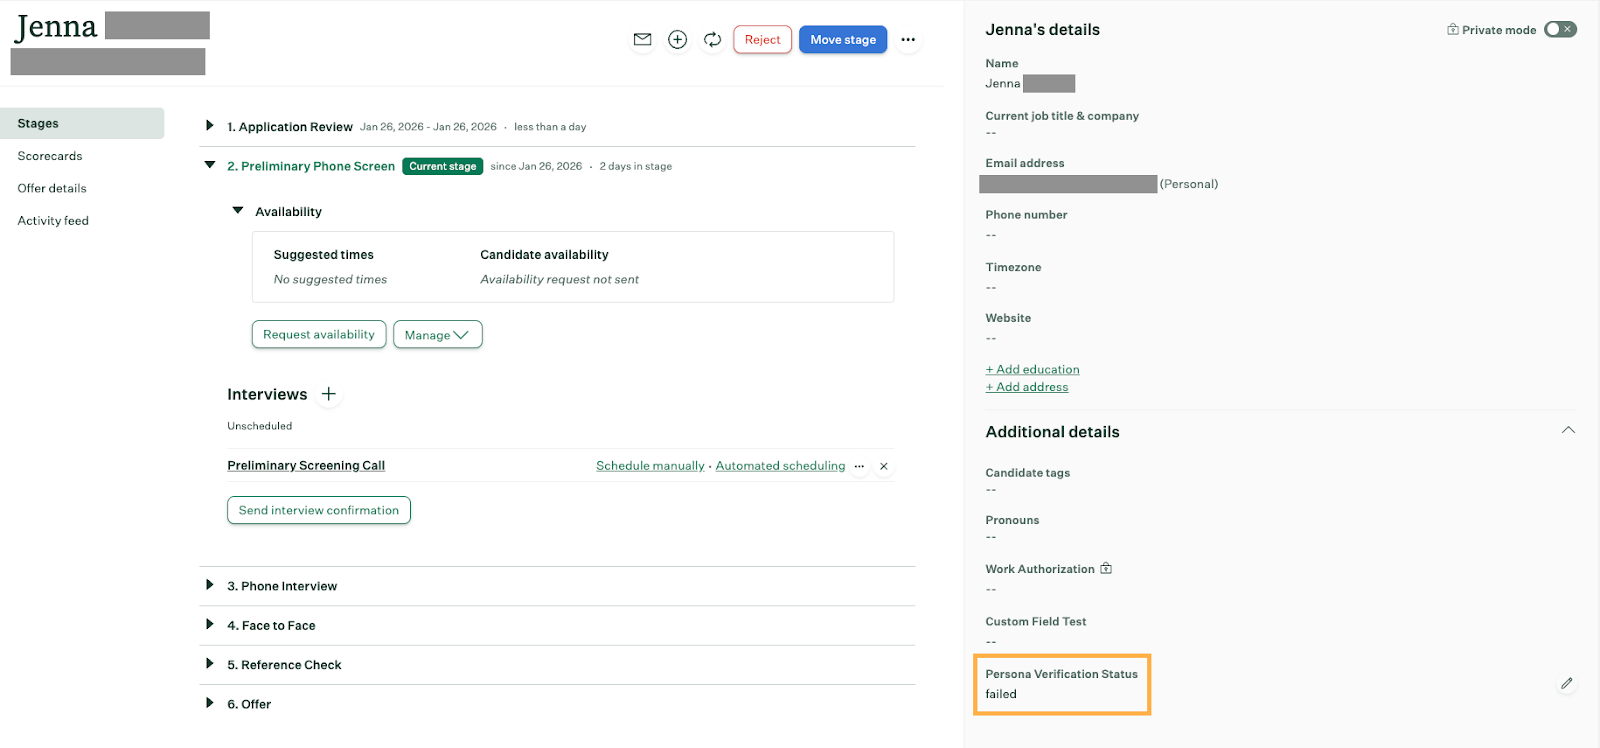Image resolution: width=1600 pixels, height=748 pixels.
Task: Click Automated scheduling link
Action: (780, 466)
